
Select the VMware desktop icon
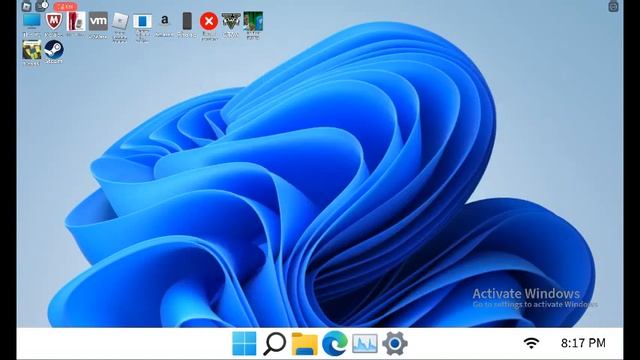click(98, 21)
